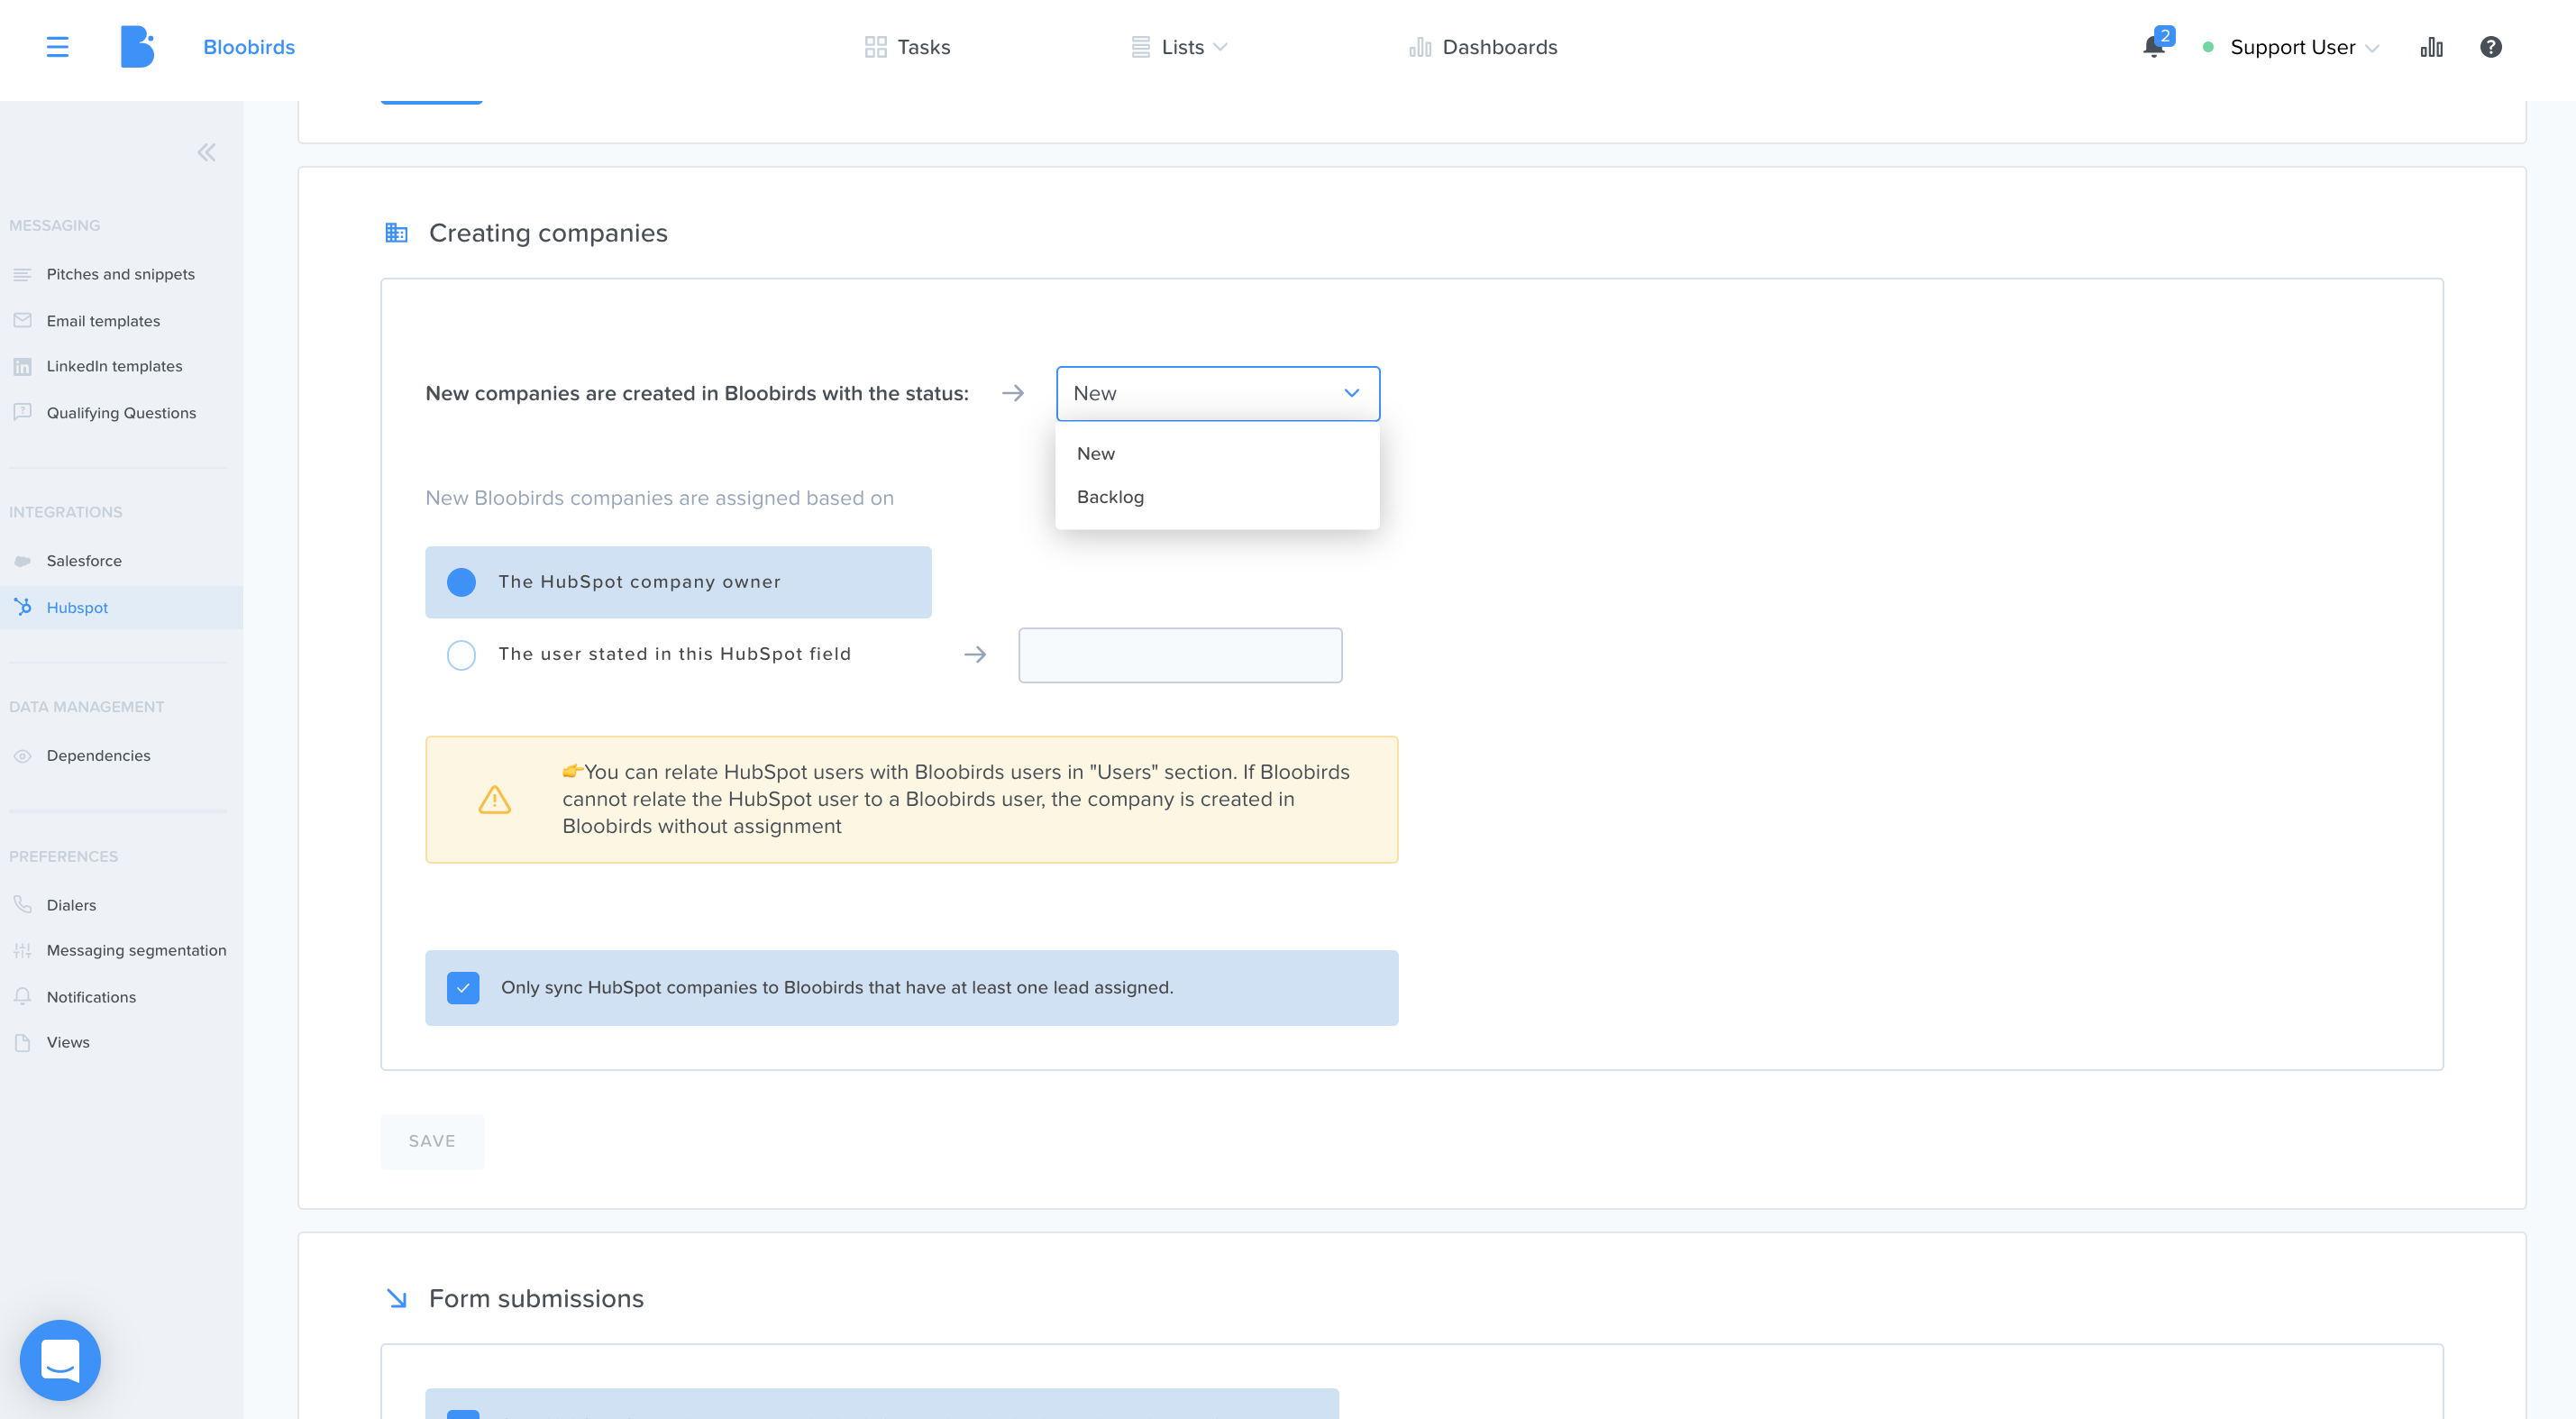Click the Tasks grid icon

tap(875, 47)
